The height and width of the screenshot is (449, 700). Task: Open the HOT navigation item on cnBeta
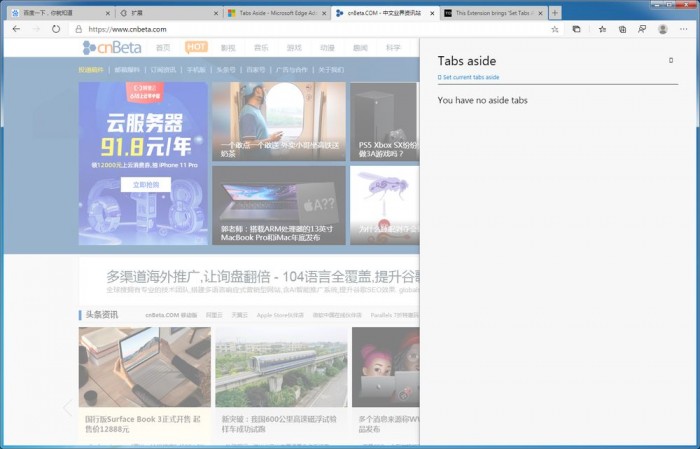click(x=196, y=48)
